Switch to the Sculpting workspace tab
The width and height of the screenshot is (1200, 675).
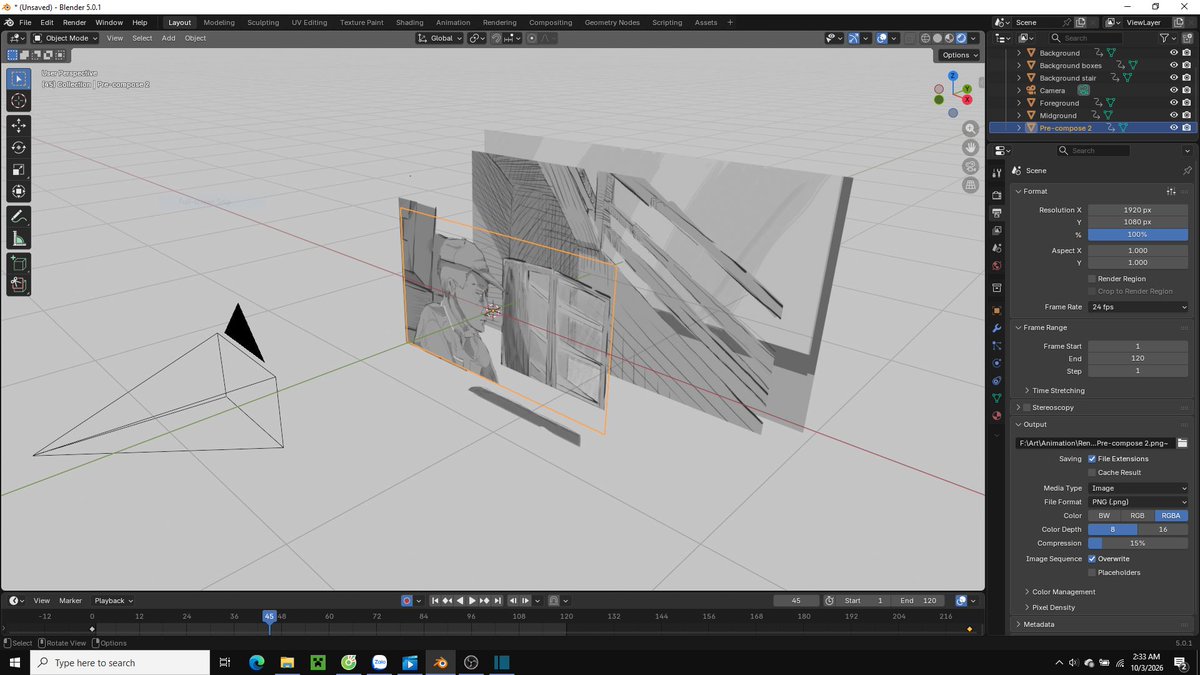pos(263,22)
